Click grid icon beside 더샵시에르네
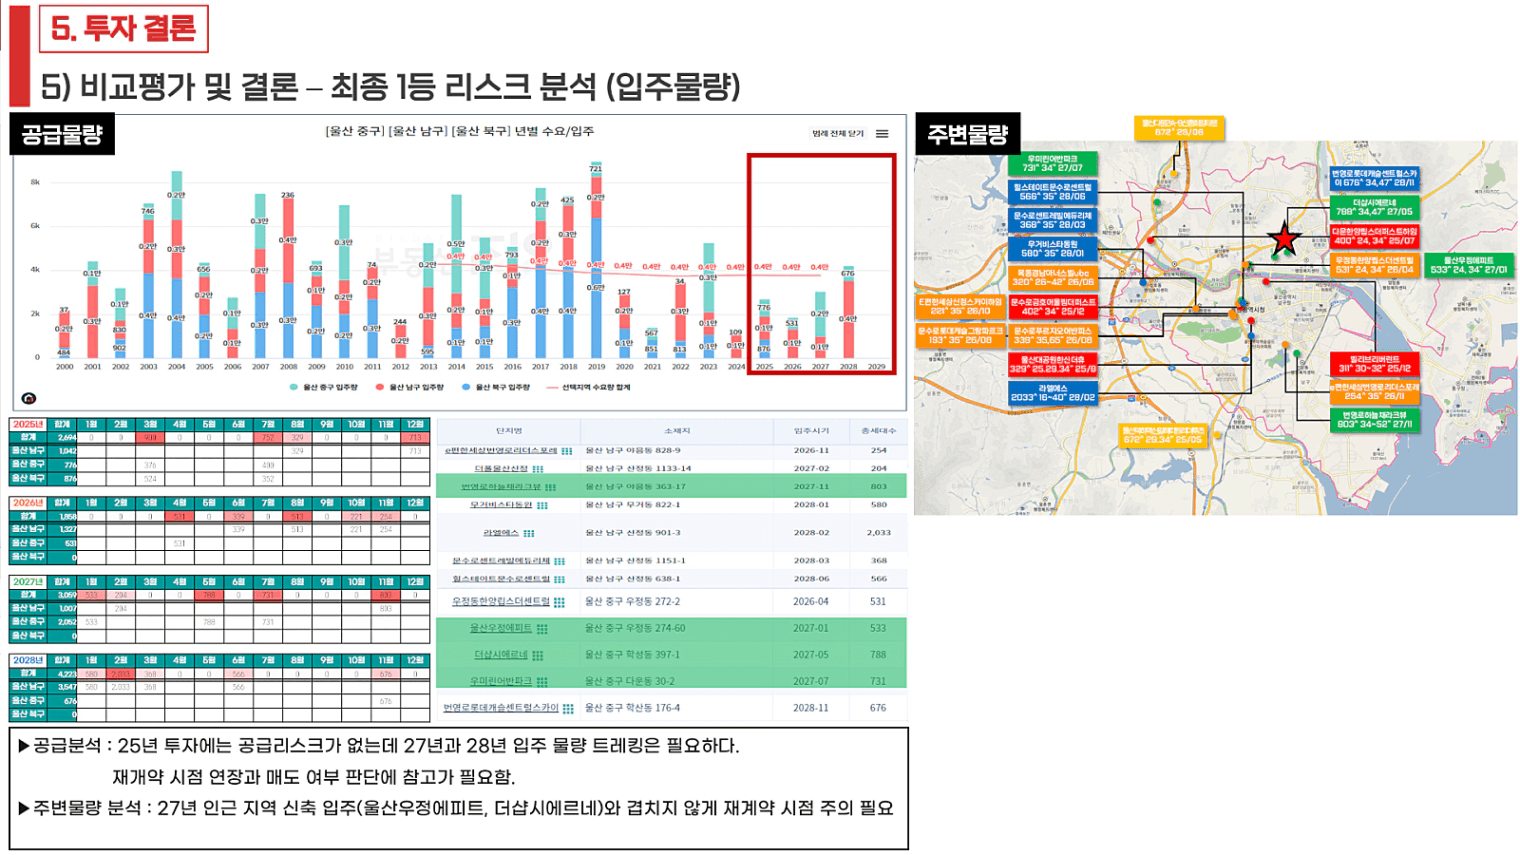 [537, 656]
